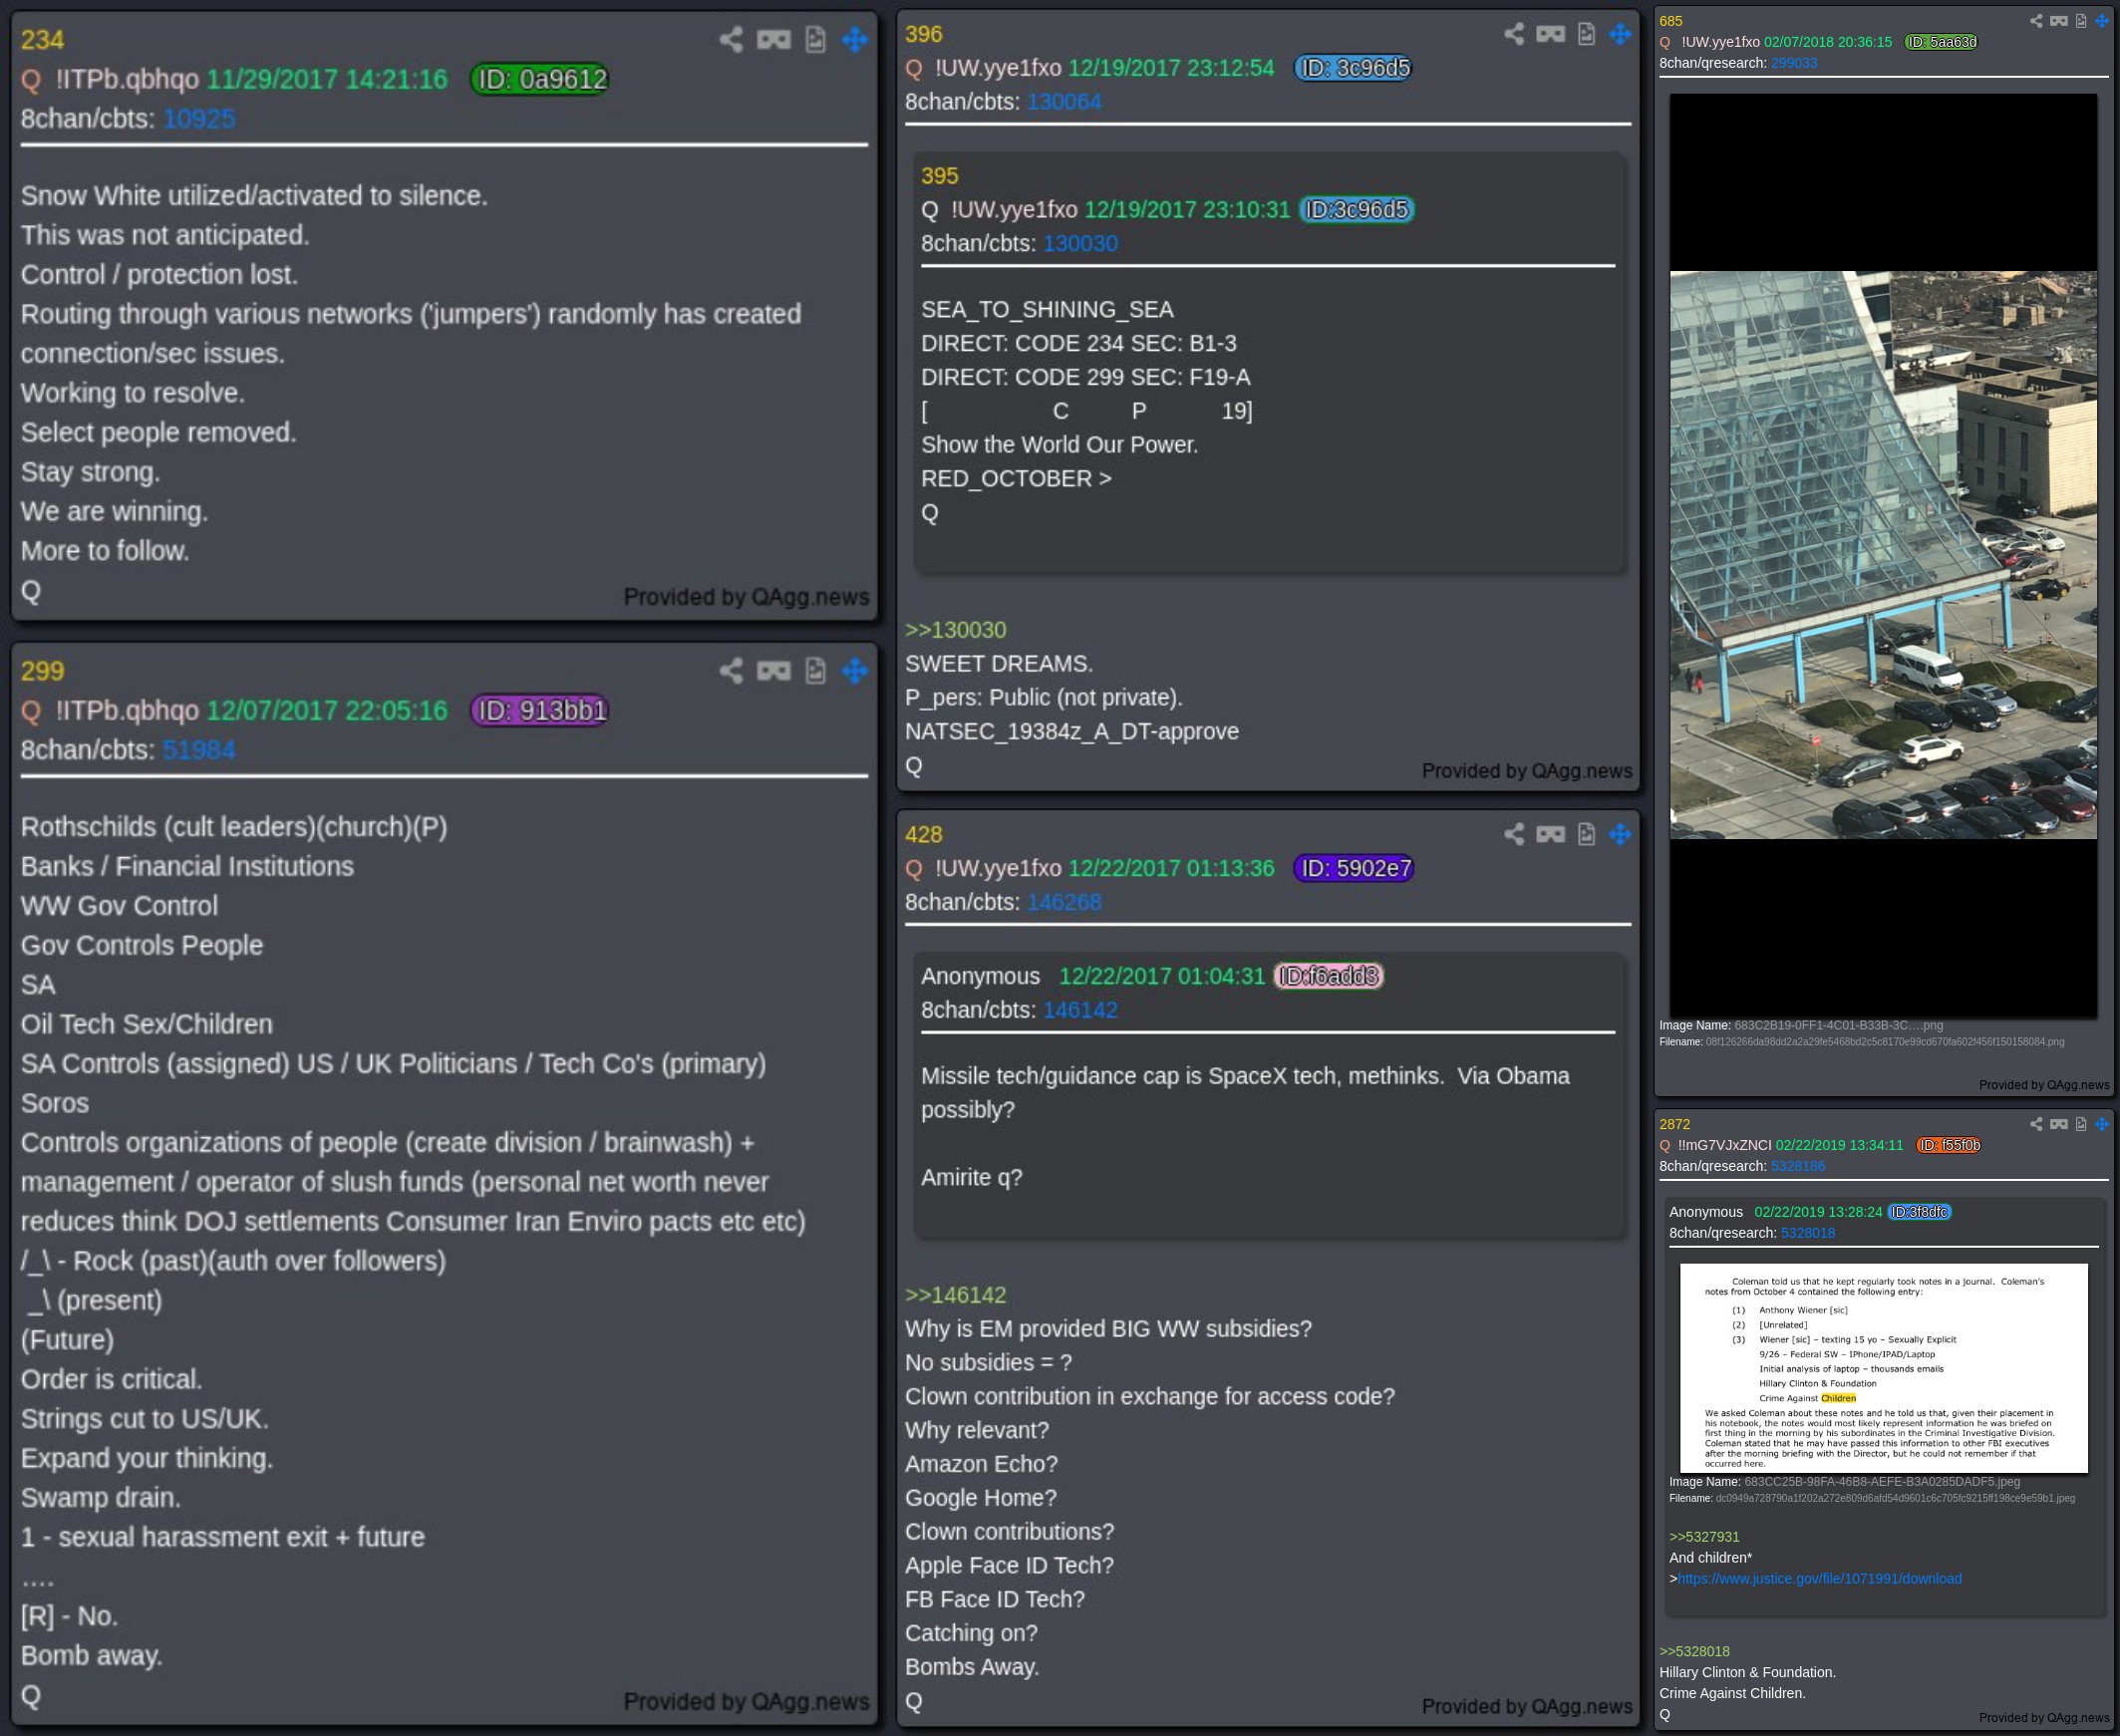
Task: Click the document icon on post 428
Action: click(1586, 834)
